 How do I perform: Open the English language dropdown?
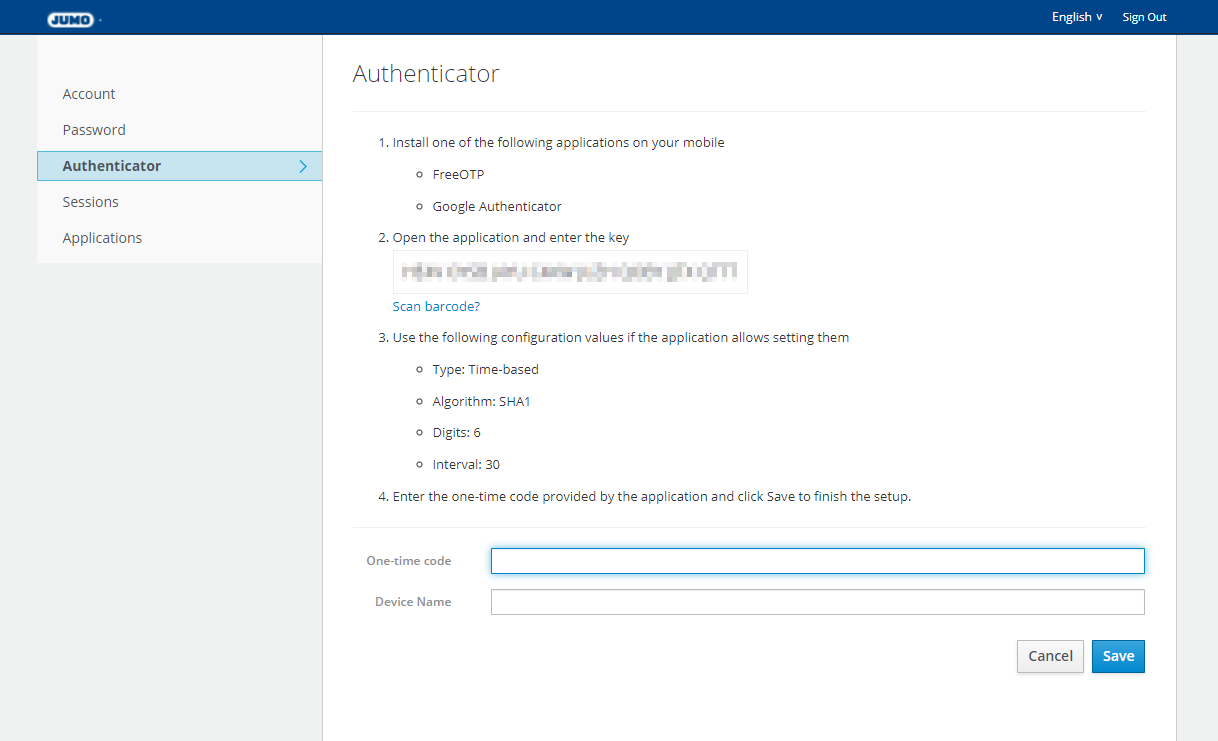point(1076,17)
